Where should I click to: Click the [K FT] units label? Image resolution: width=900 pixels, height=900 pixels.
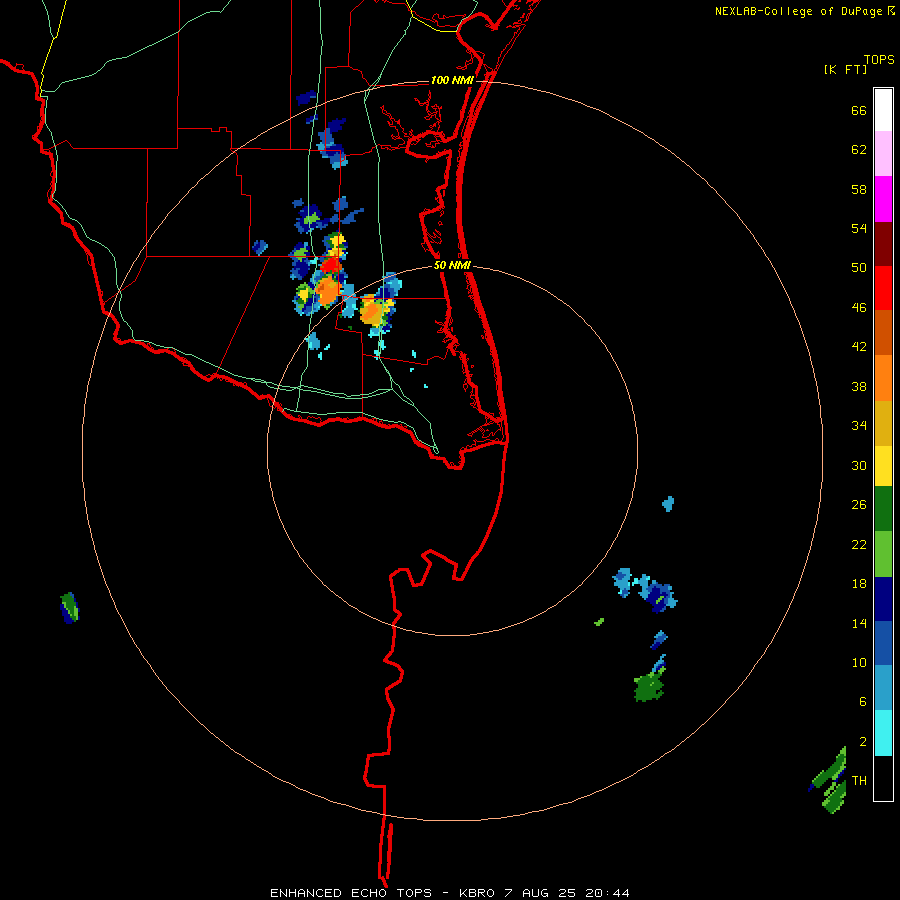pos(845,70)
